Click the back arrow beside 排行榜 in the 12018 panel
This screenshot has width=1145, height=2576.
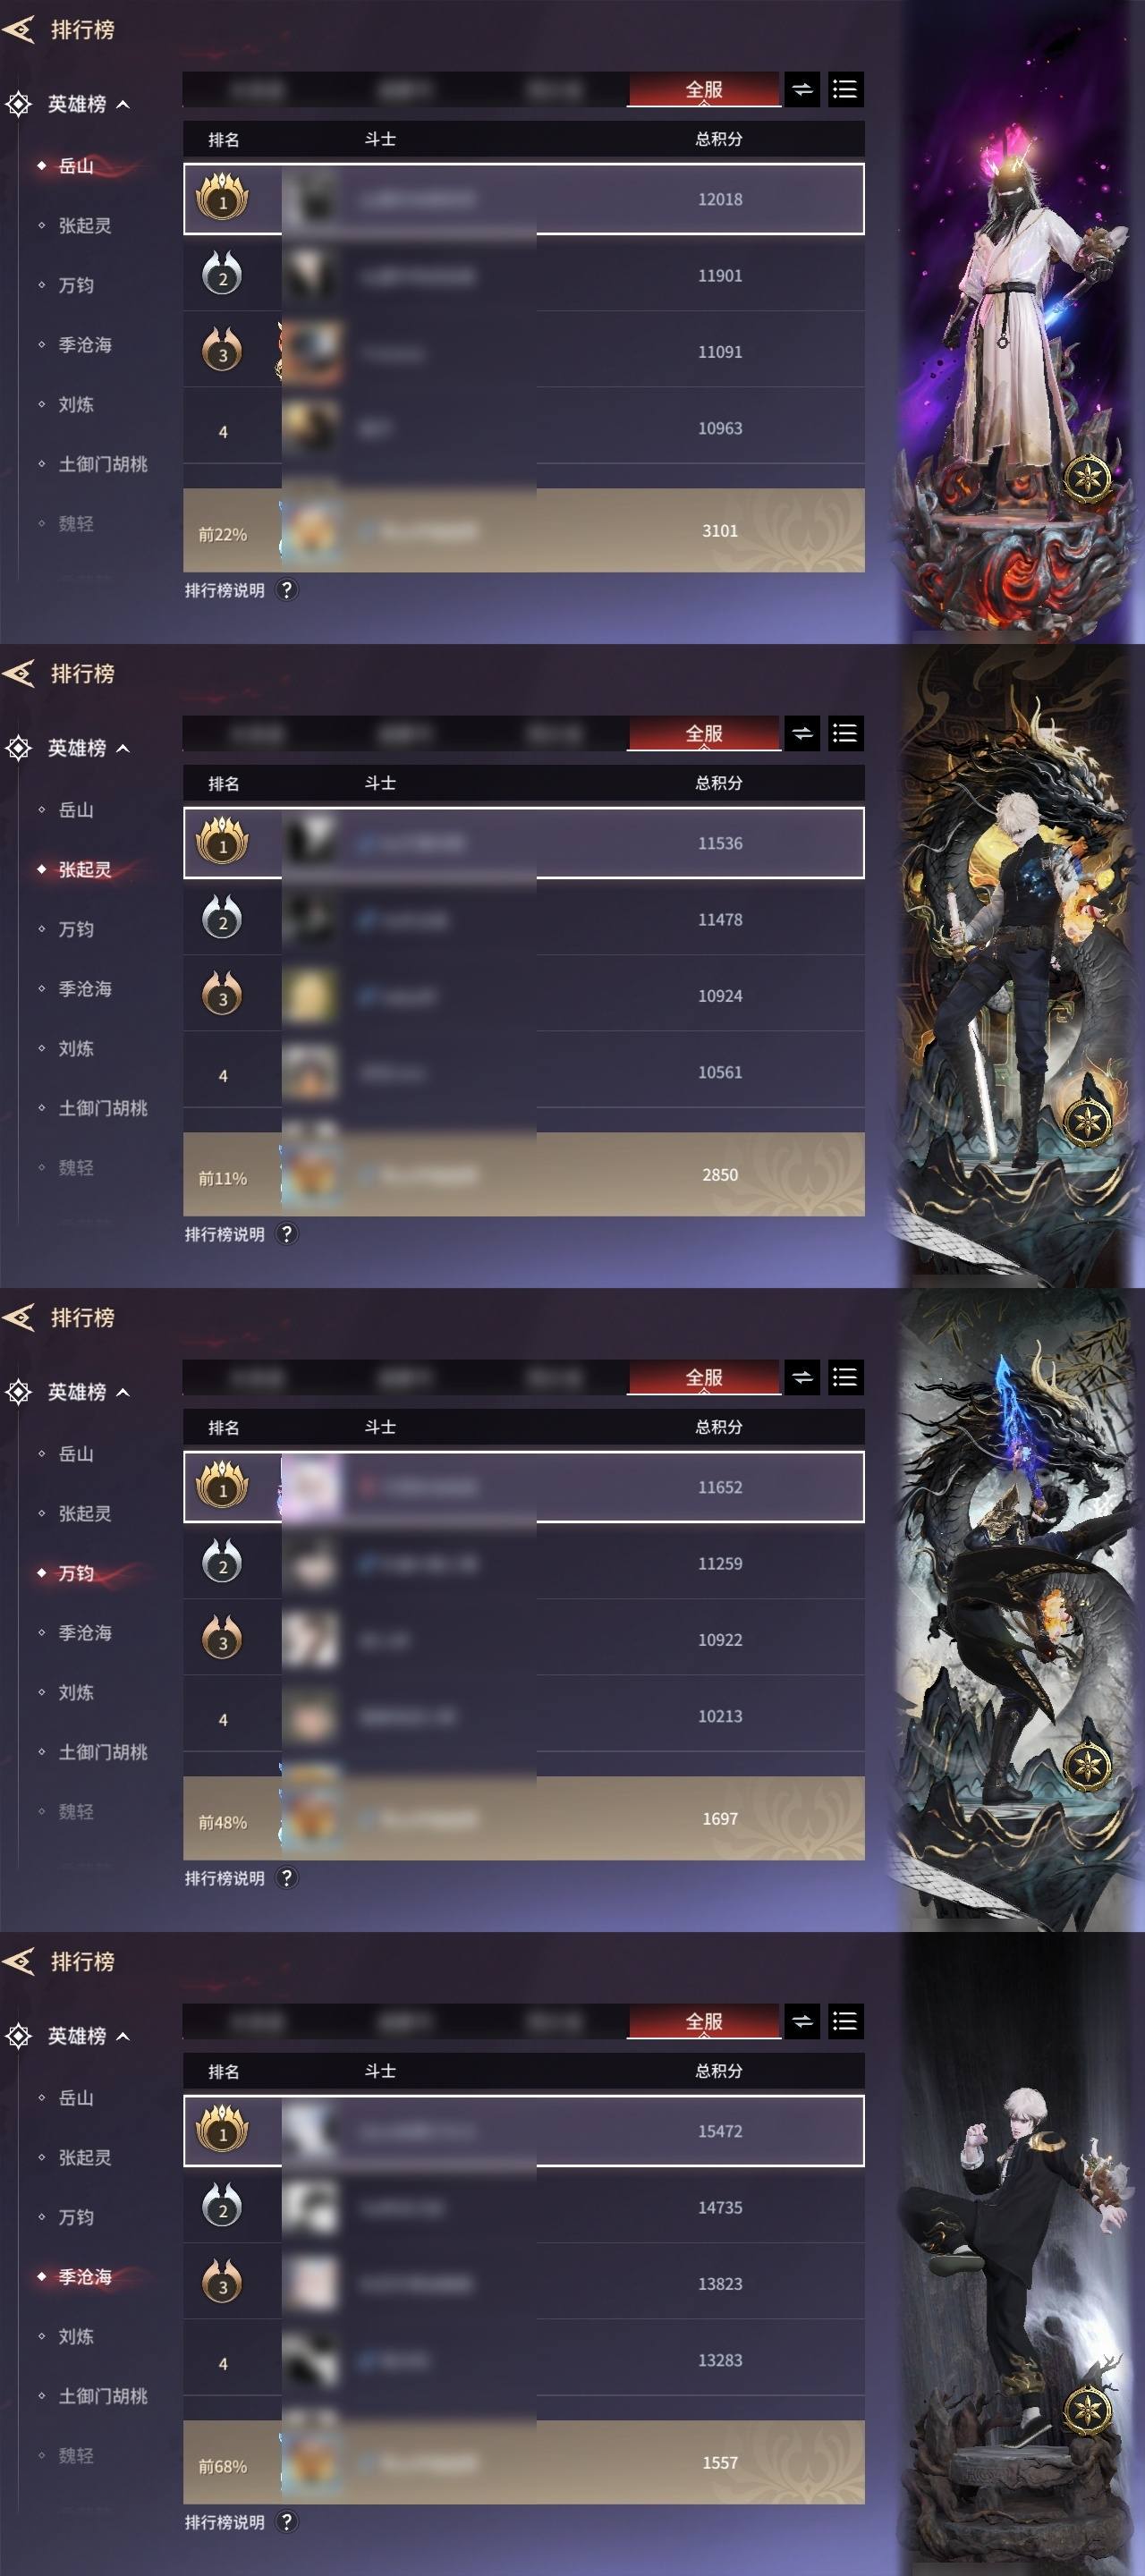pos(18,29)
